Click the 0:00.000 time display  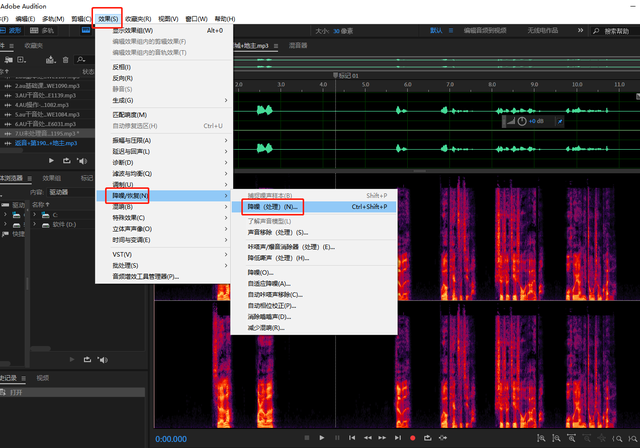(x=171, y=439)
